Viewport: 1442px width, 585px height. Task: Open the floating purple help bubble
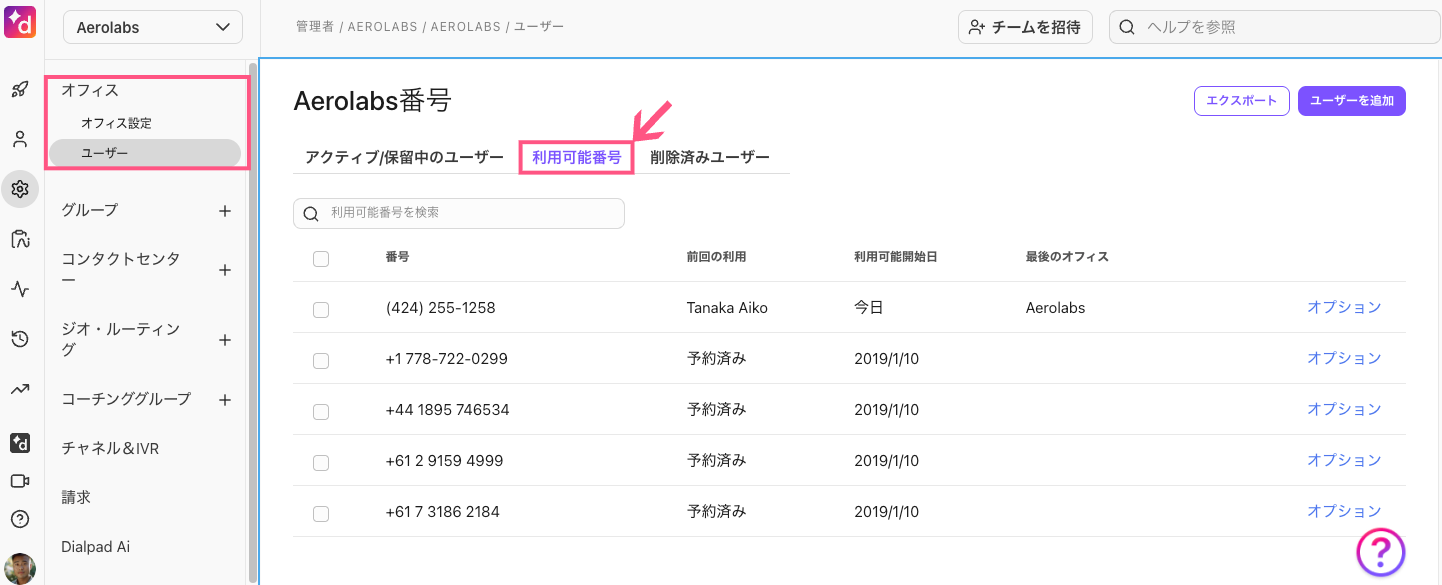pos(1381,551)
